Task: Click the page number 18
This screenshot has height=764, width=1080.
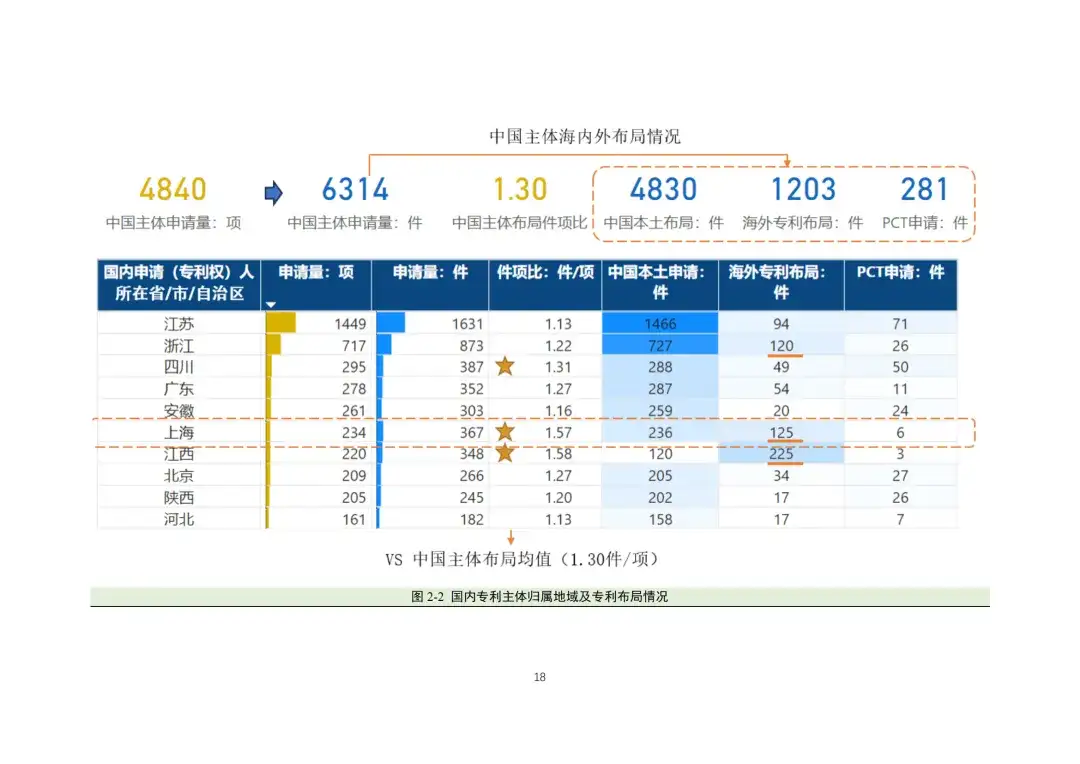Action: [540, 677]
